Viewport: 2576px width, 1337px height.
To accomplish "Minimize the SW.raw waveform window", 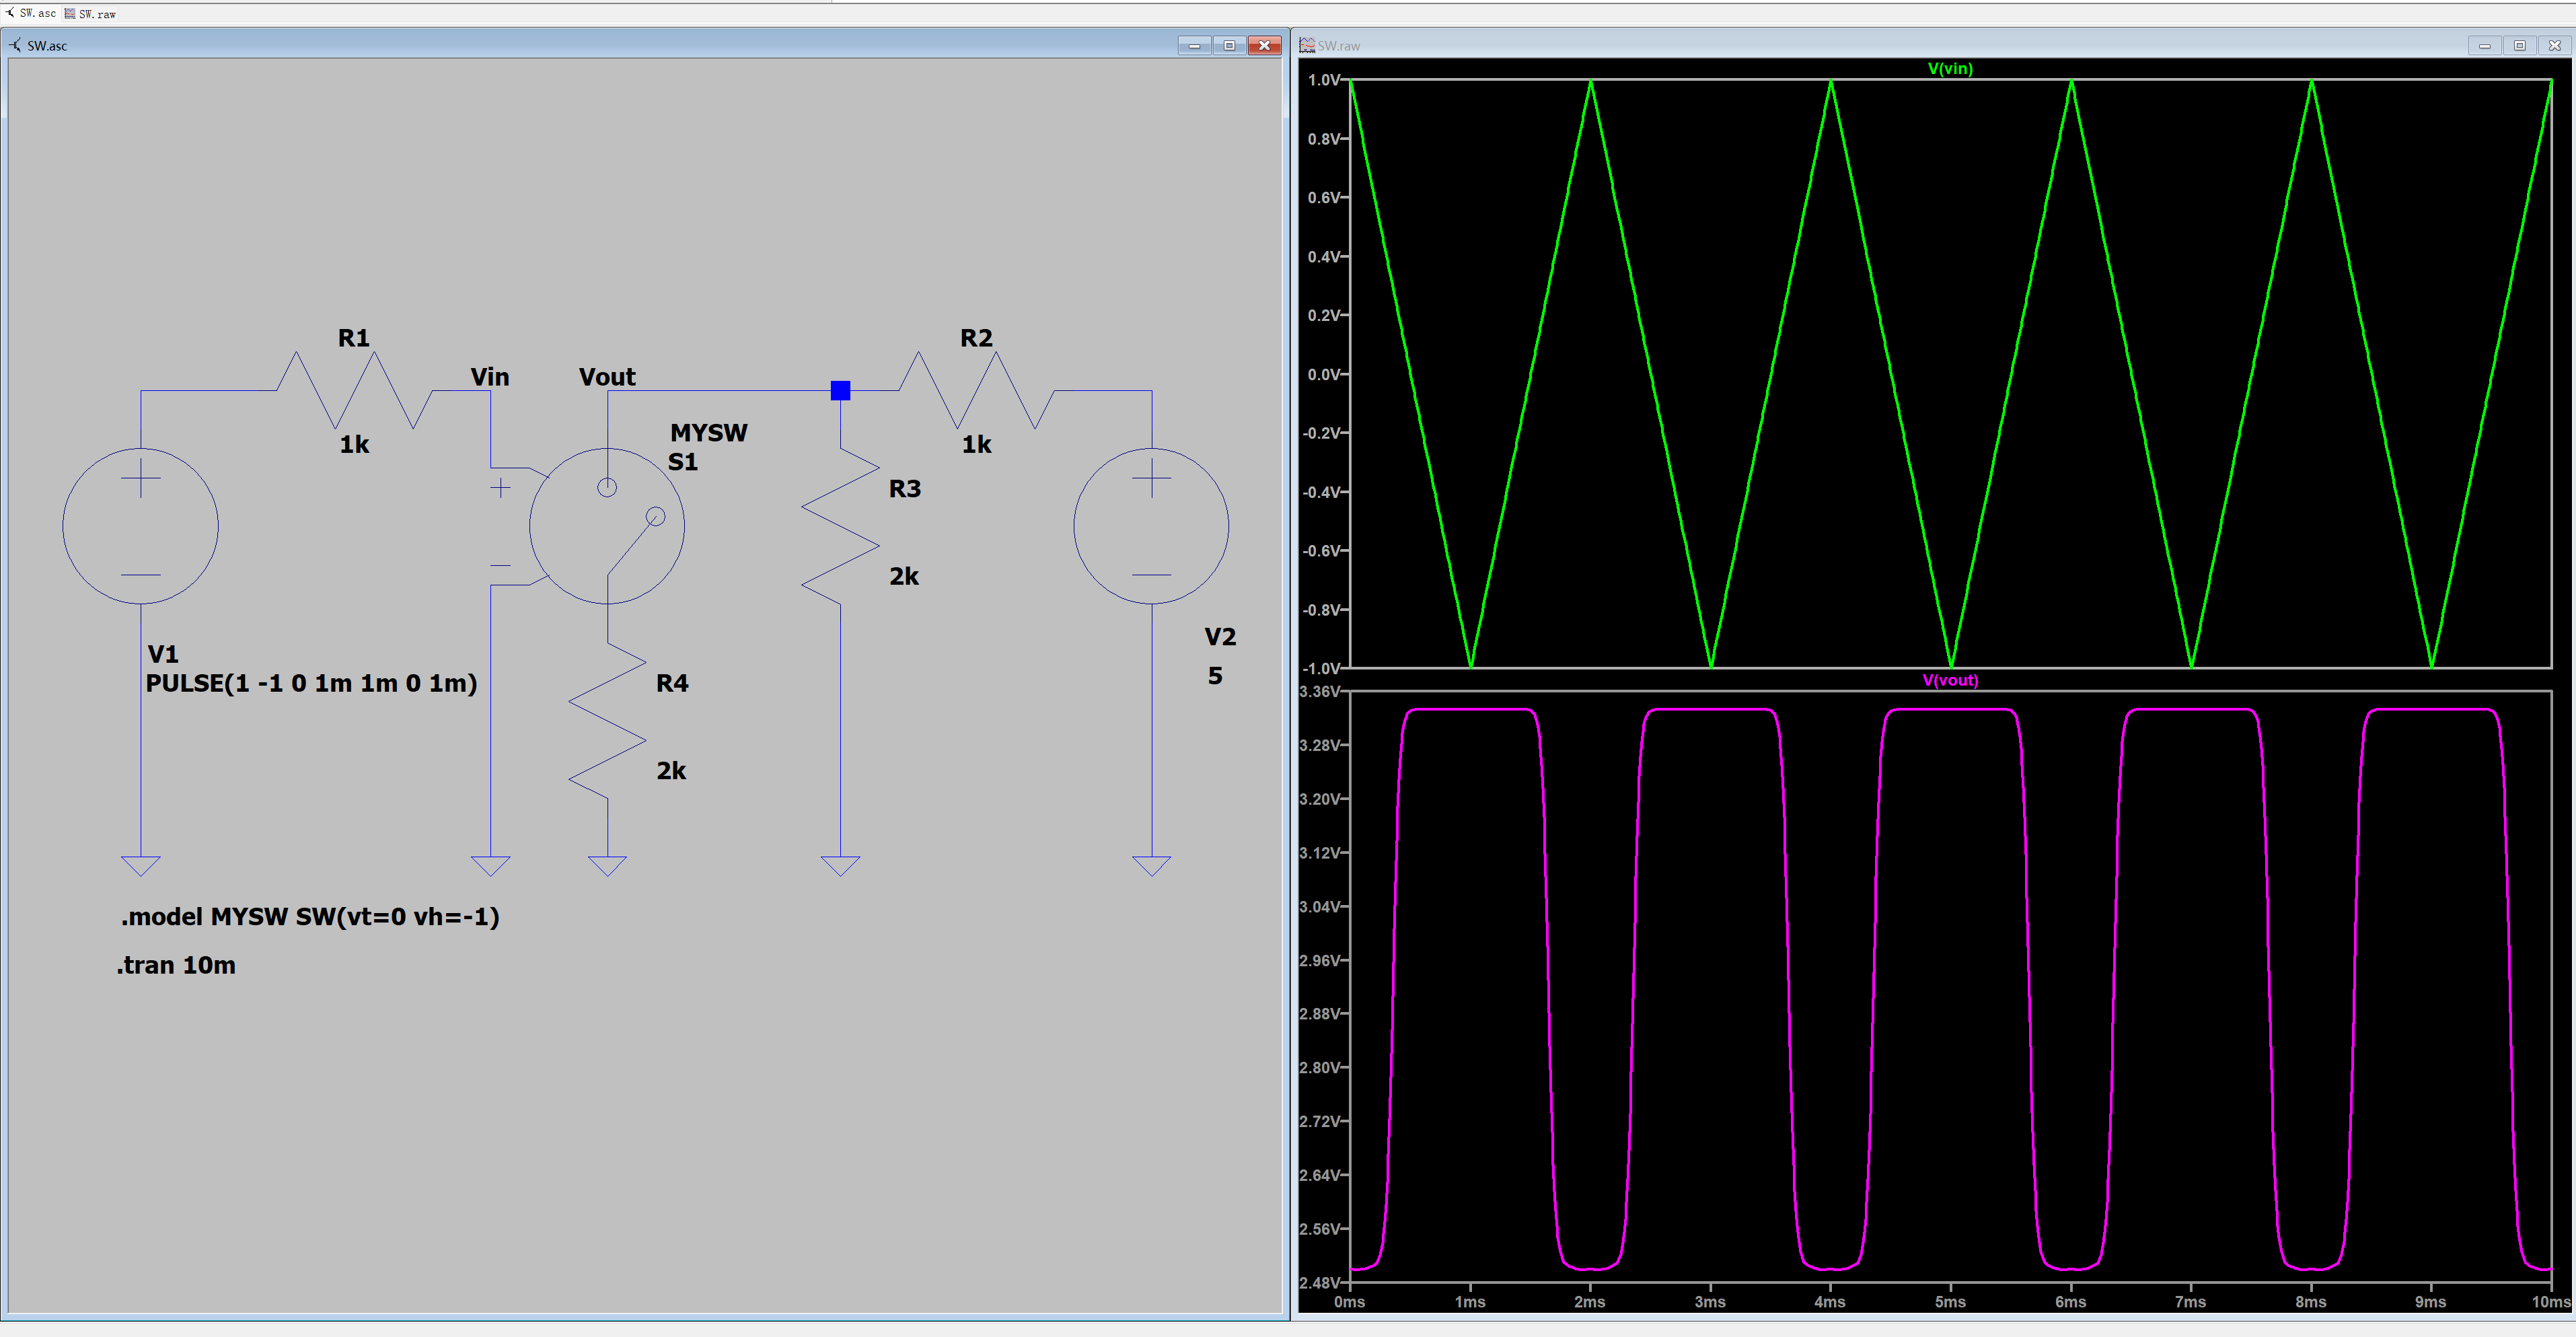I will pos(2483,45).
